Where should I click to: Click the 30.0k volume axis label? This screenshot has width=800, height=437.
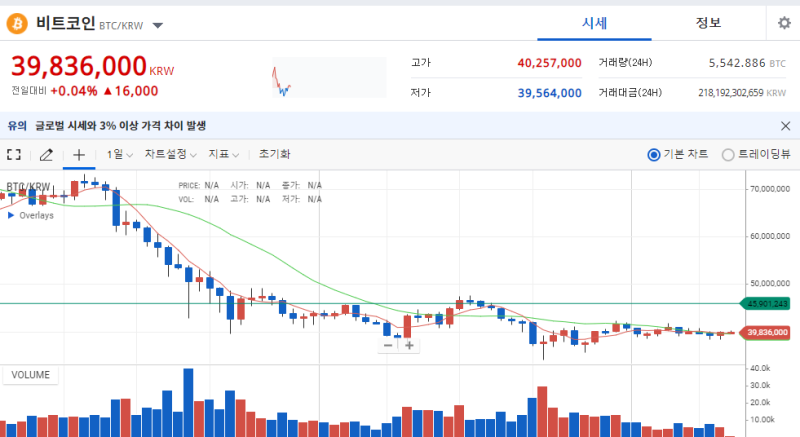760,385
